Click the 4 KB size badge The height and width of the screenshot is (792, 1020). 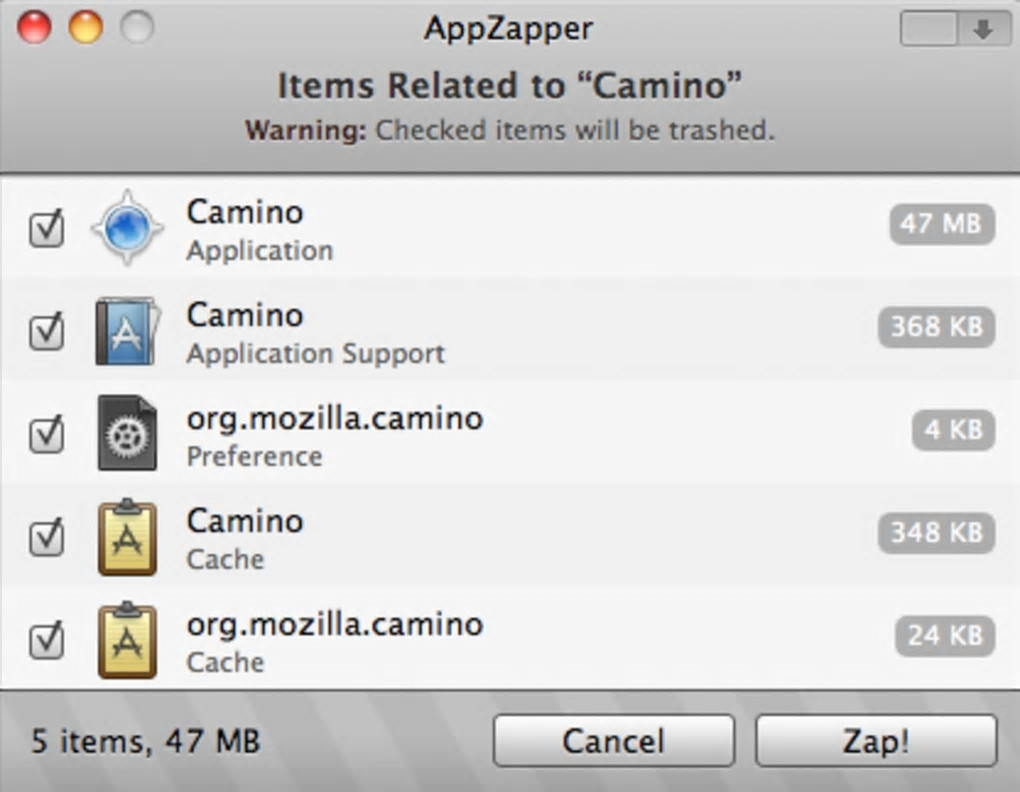point(953,430)
